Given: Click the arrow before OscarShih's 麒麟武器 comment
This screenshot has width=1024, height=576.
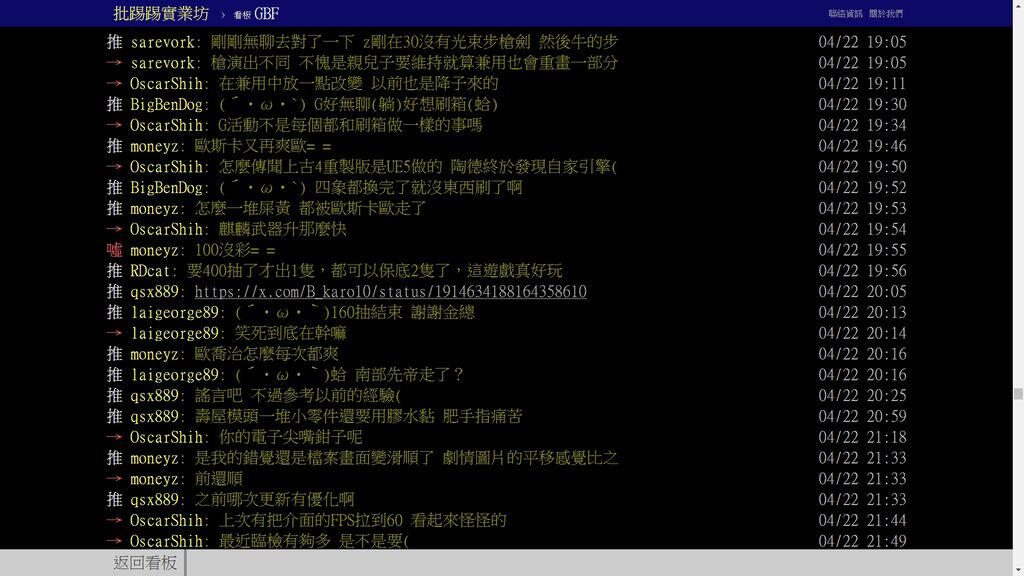Looking at the screenshot, I should [115, 229].
